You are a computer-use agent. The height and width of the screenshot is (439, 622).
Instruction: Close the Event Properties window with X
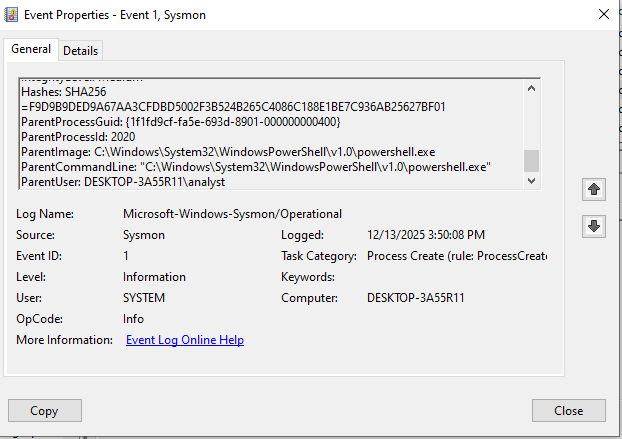602,14
